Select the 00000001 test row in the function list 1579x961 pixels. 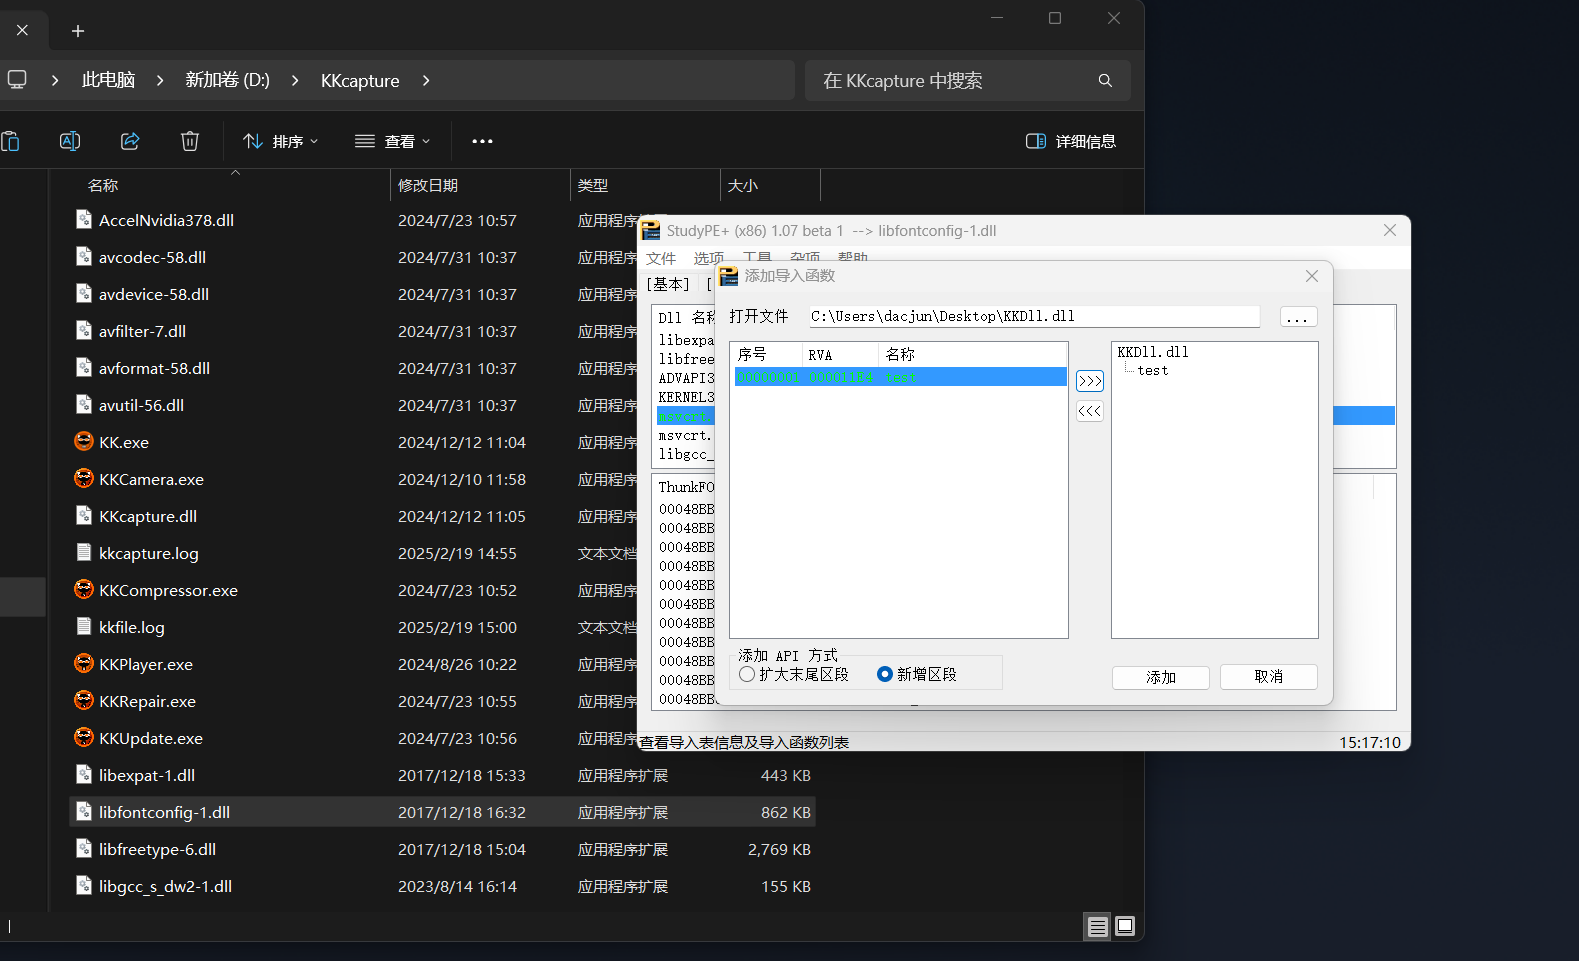[900, 377]
